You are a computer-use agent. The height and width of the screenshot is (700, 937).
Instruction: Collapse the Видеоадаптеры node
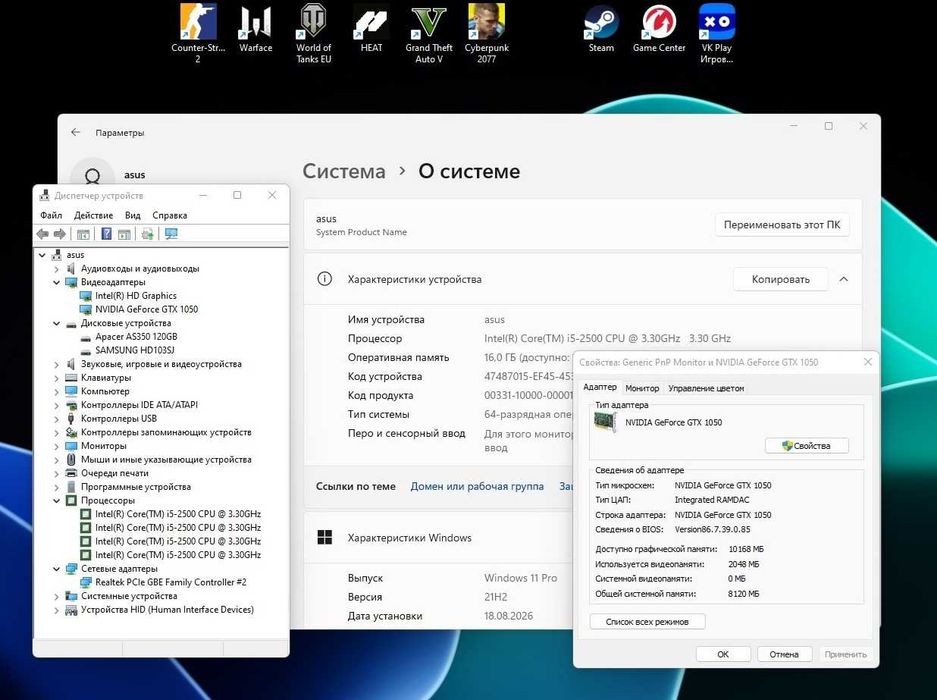tap(57, 282)
